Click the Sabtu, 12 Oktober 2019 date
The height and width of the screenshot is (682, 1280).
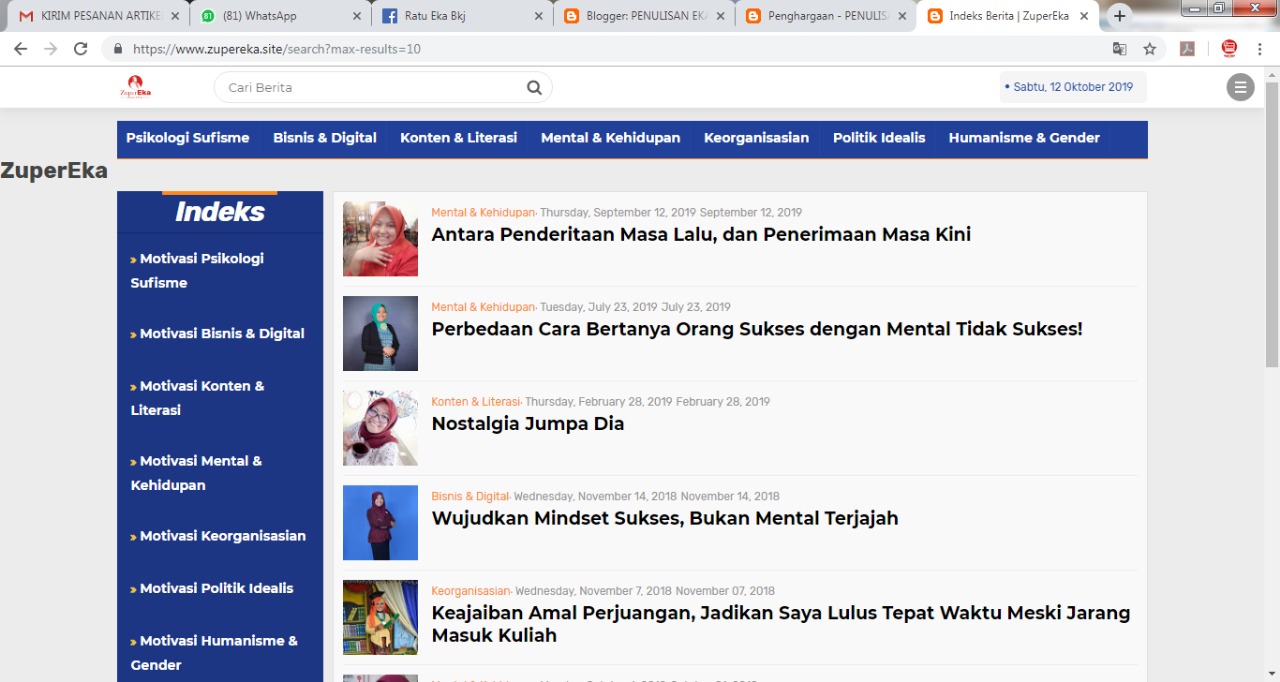click(x=1073, y=87)
